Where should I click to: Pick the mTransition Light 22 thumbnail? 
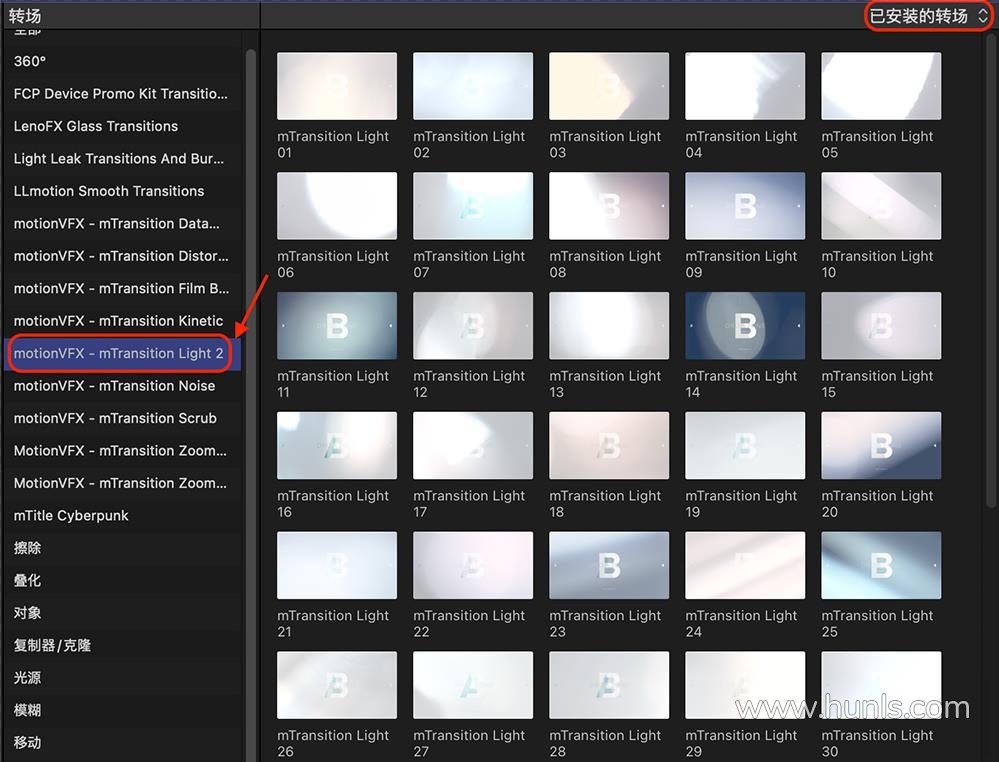pyautogui.click(x=473, y=565)
